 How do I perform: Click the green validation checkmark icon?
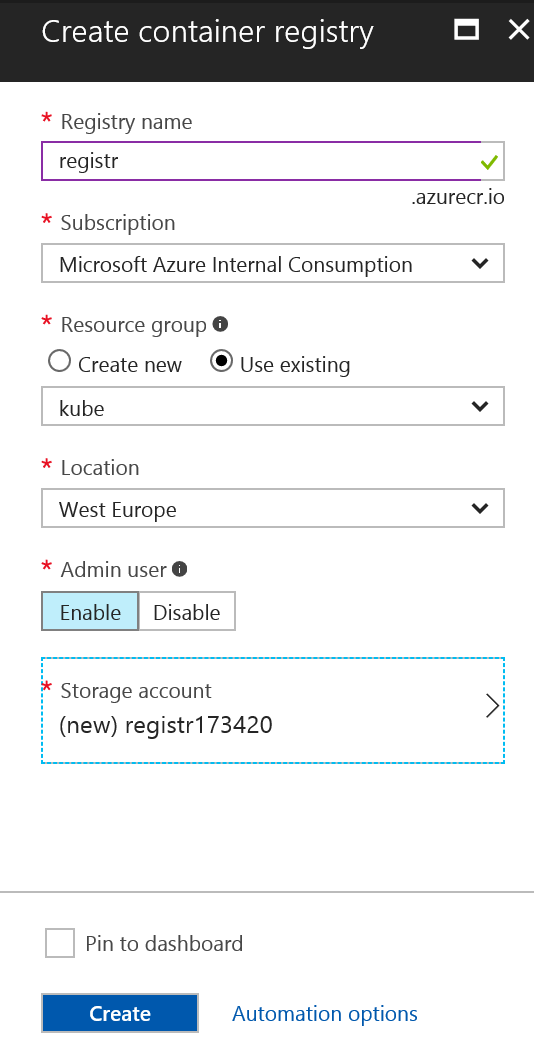[x=489, y=162]
